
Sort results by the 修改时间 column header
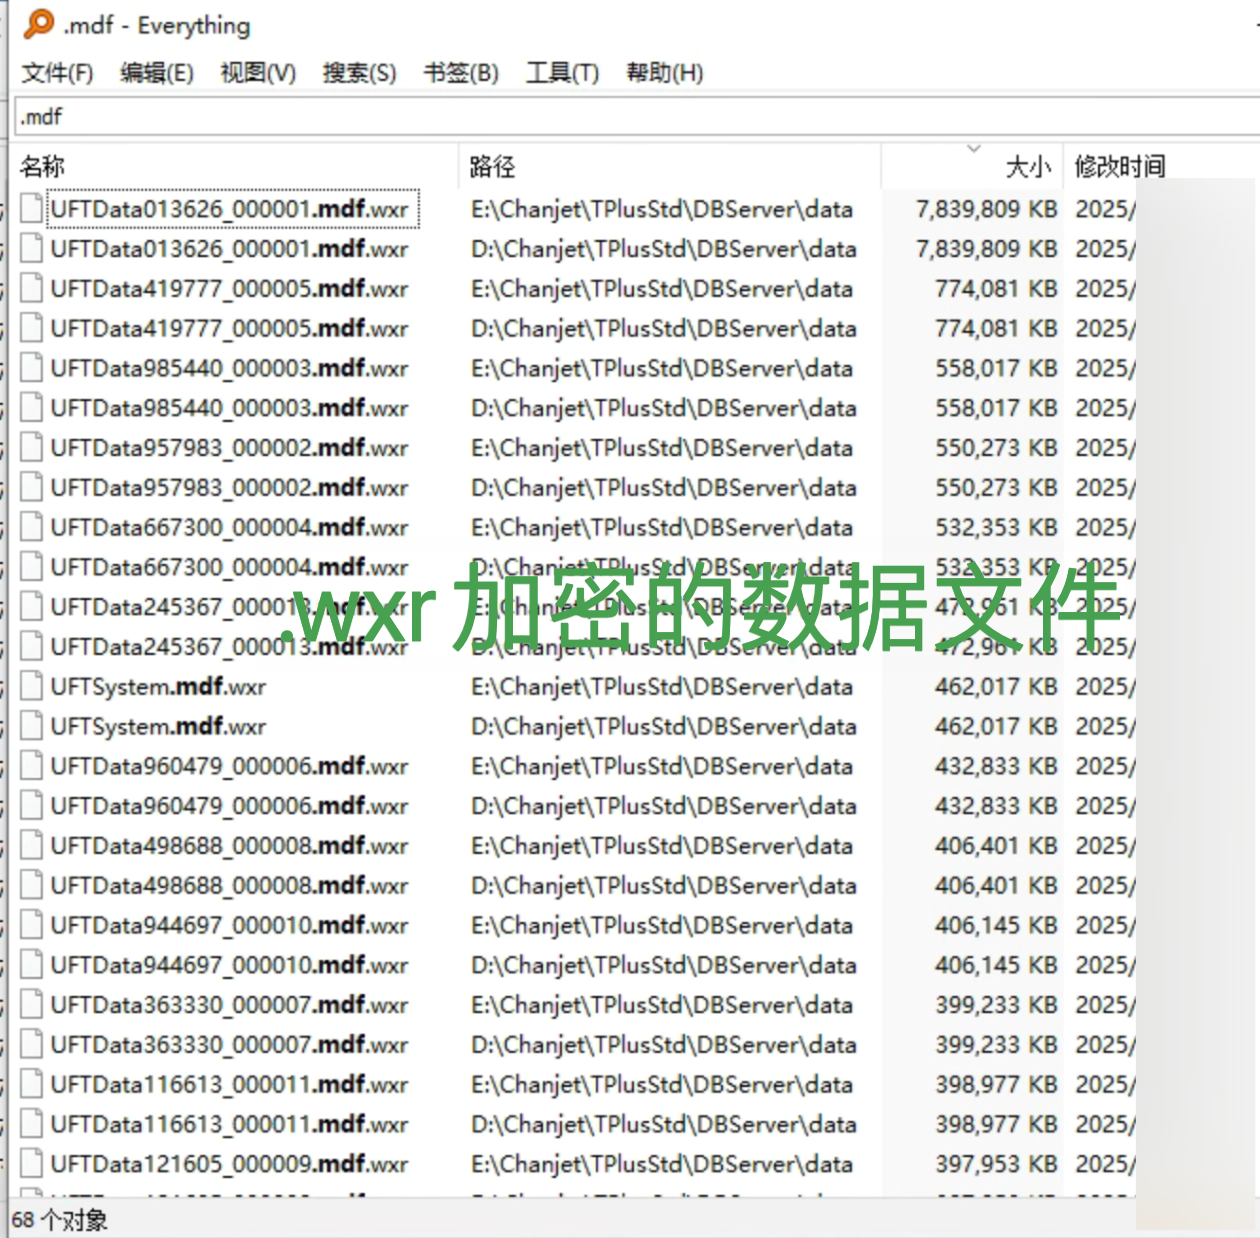pos(1120,166)
